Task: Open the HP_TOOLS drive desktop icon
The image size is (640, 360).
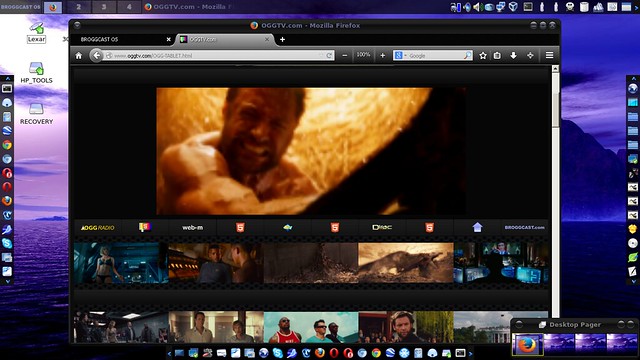Action: pyautogui.click(x=36, y=73)
